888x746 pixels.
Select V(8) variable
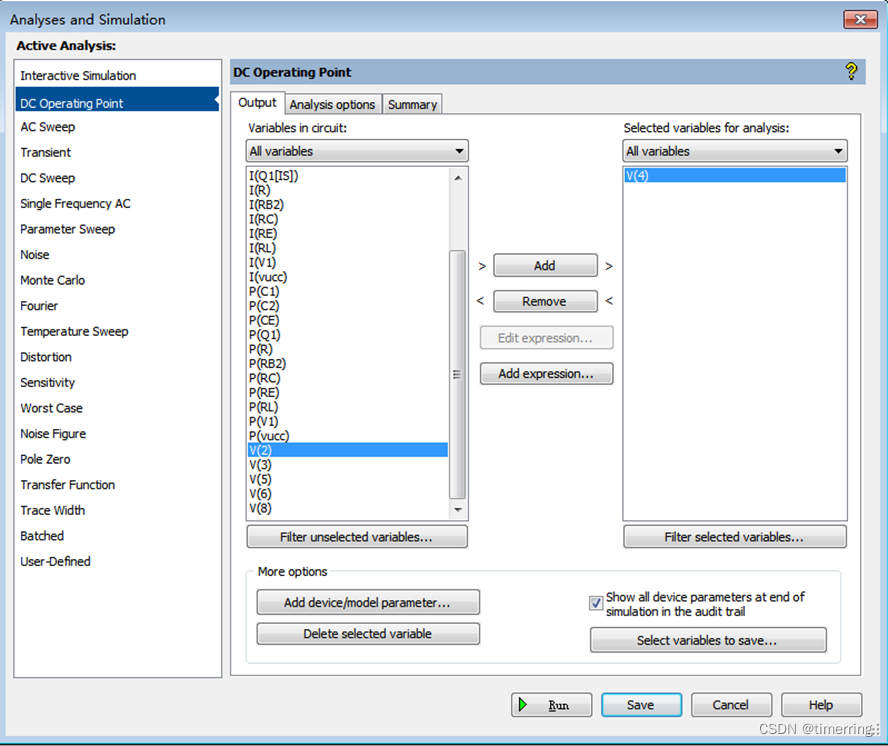(348, 508)
